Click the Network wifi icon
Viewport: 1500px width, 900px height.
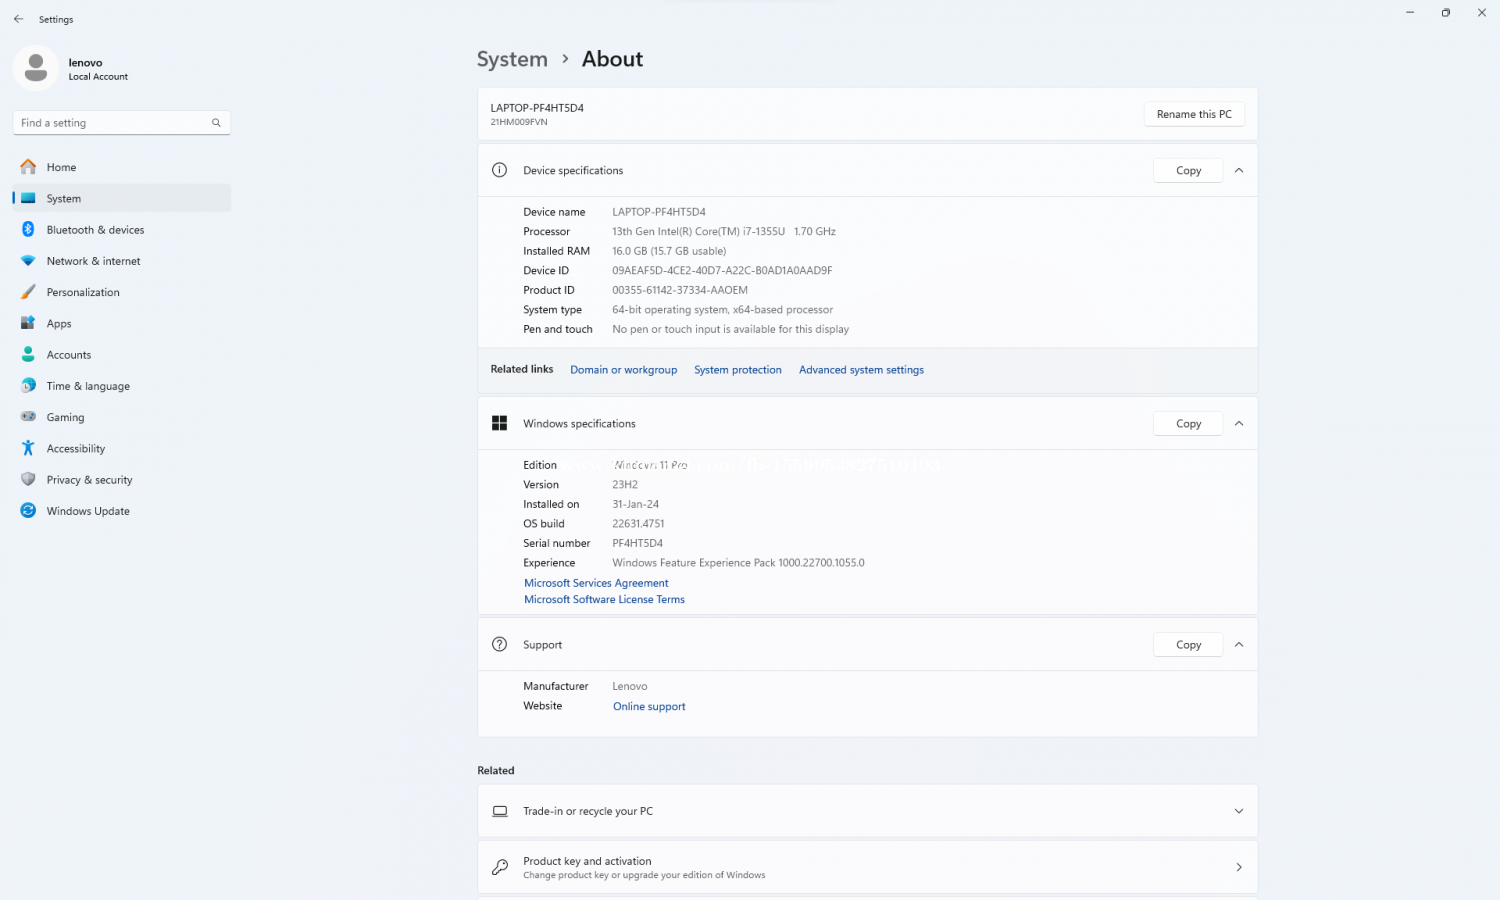point(28,261)
